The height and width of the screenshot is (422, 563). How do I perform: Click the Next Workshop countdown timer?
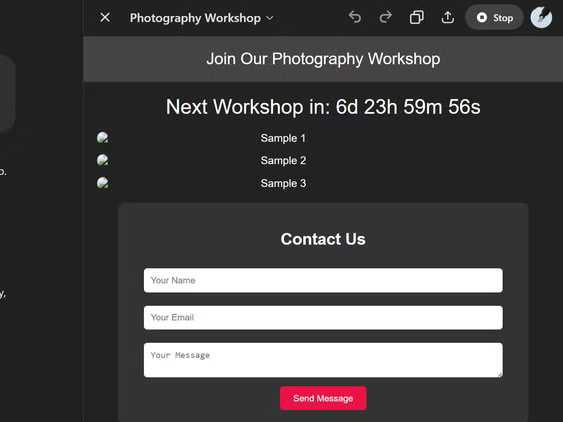[323, 107]
